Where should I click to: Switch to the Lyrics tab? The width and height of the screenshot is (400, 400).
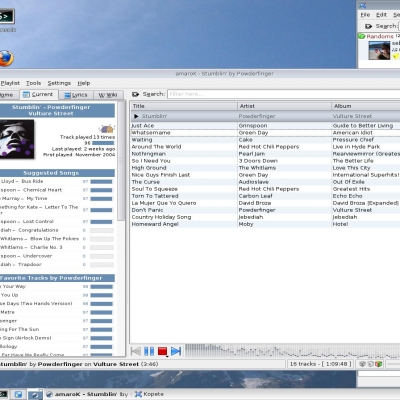pos(76,95)
